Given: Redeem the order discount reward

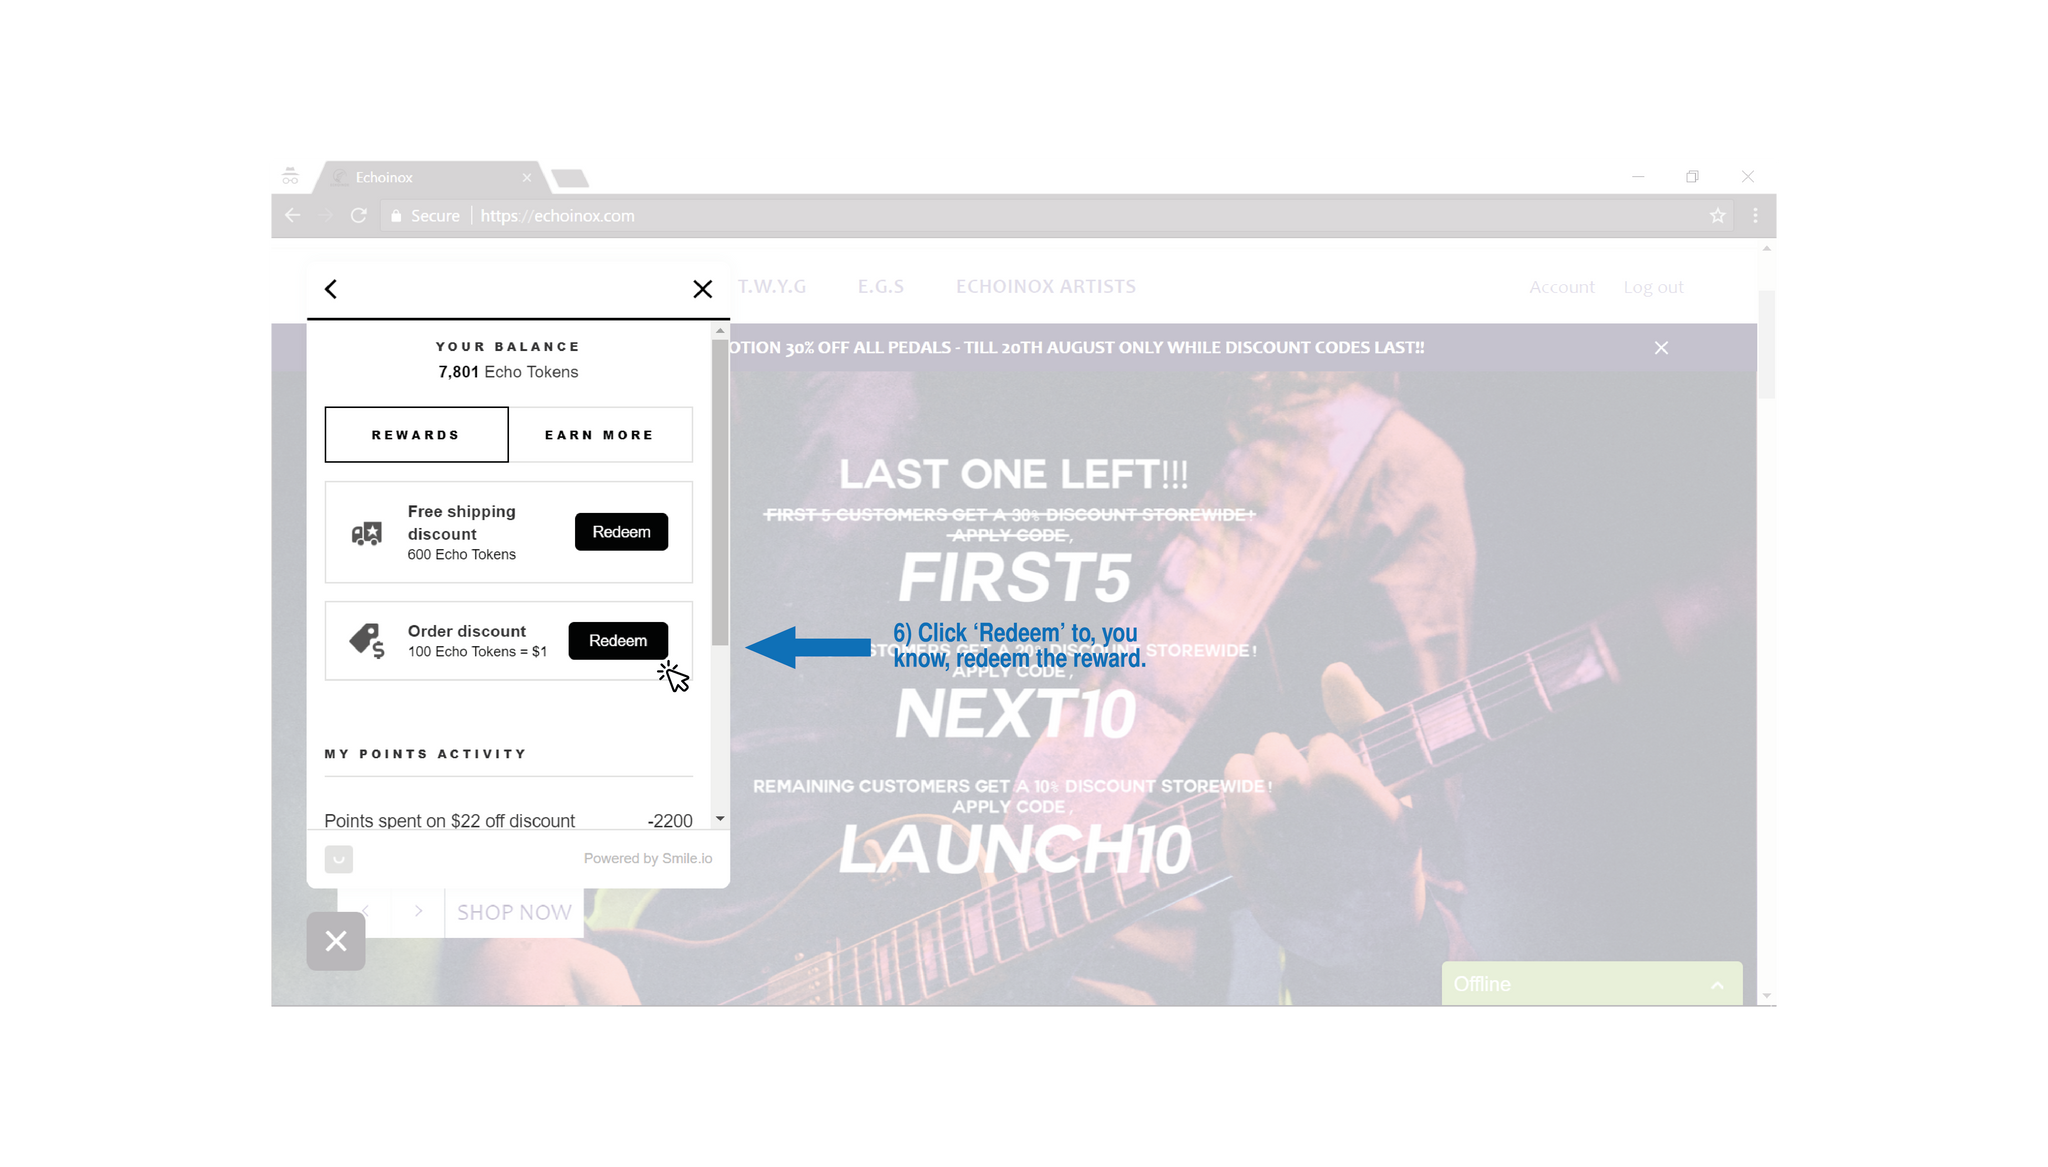Looking at the screenshot, I should coord(616,640).
